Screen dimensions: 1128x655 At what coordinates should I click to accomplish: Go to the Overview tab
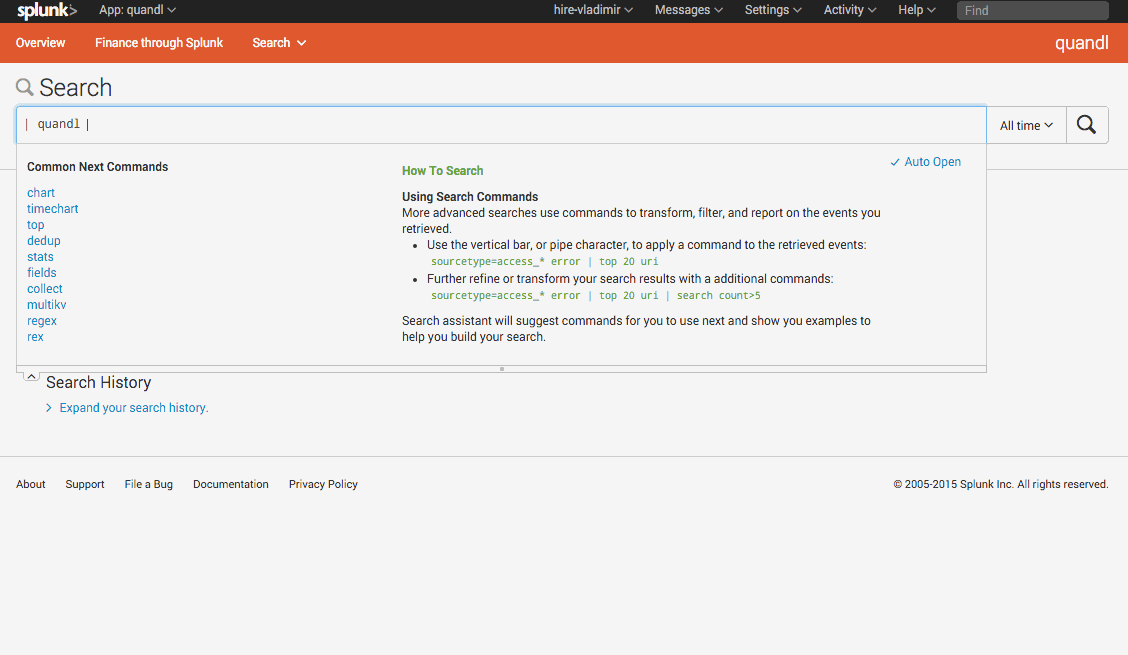coord(40,43)
